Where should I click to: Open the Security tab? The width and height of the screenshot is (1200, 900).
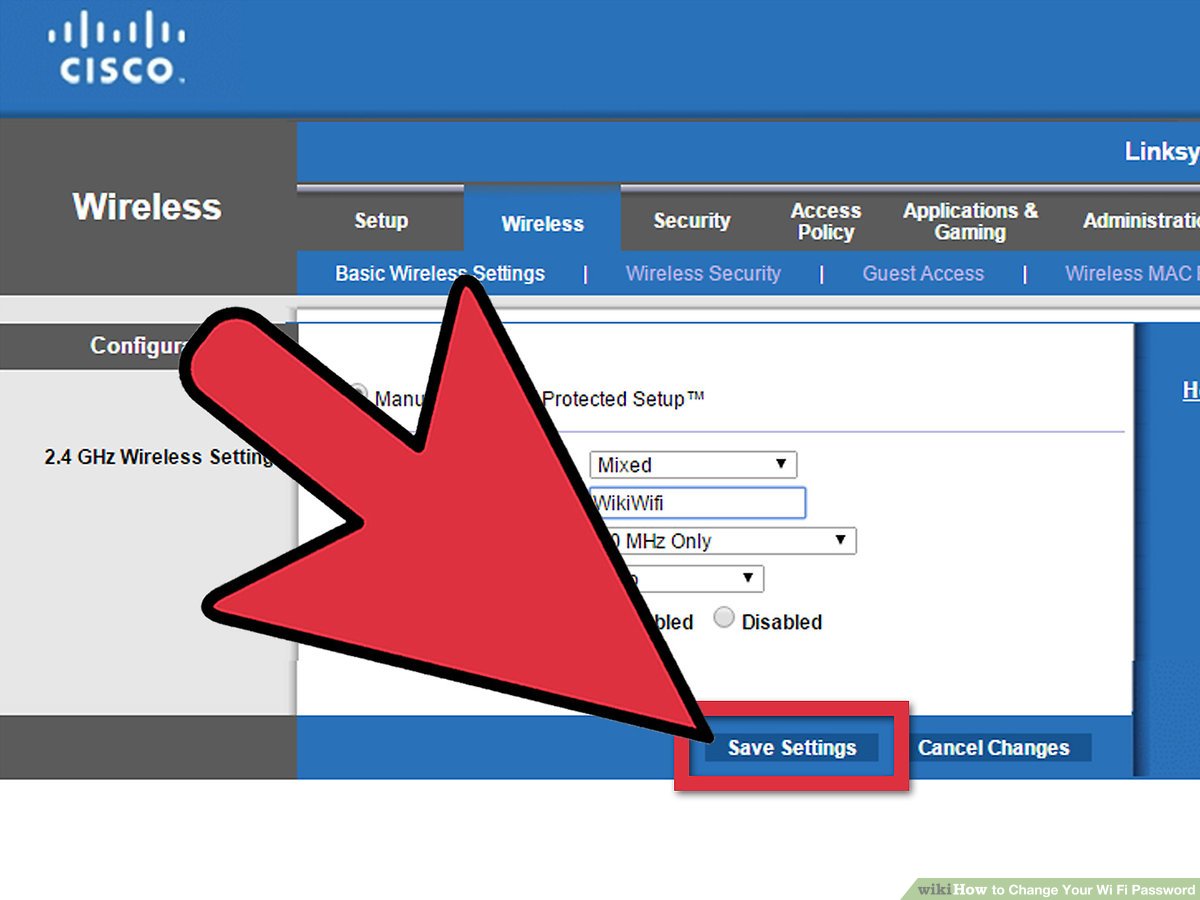coord(691,221)
